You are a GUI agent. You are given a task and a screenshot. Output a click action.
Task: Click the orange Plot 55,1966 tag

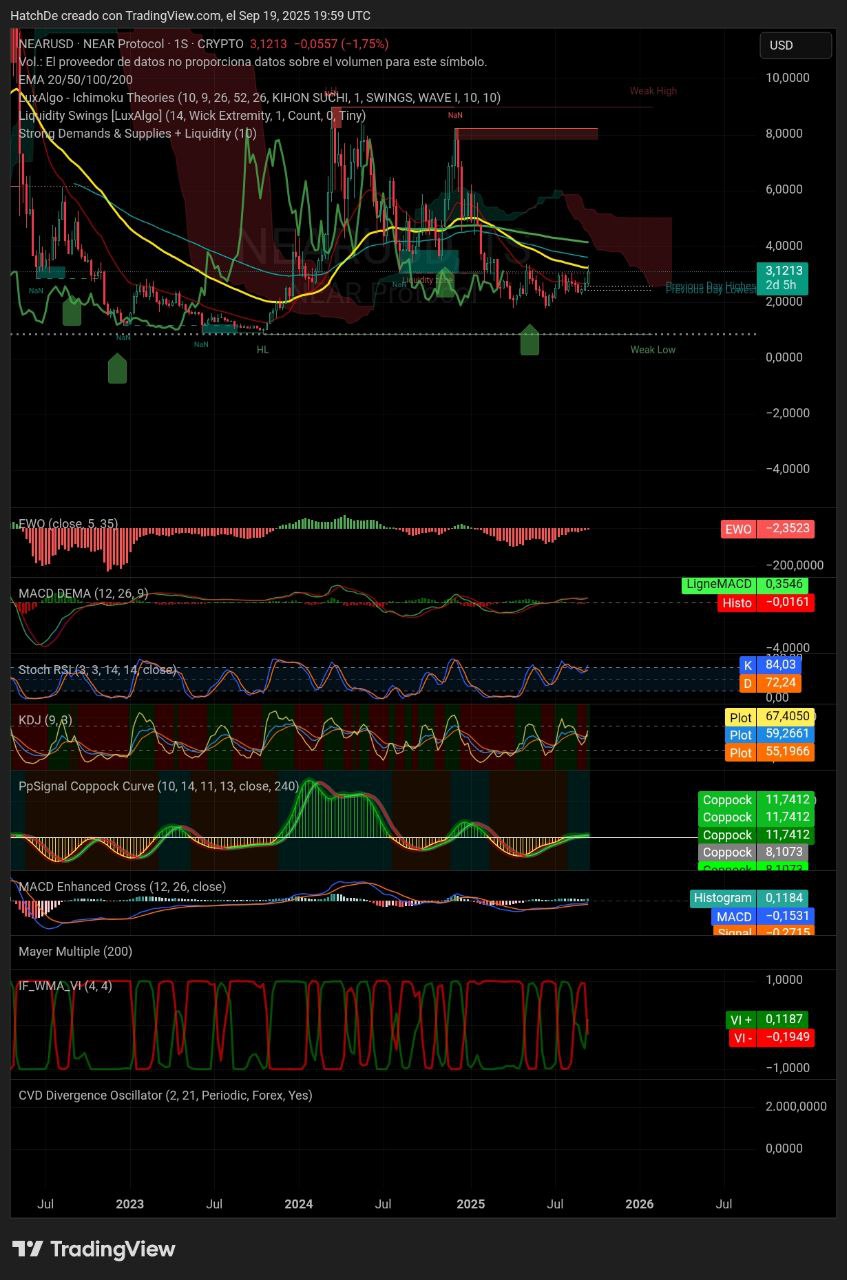pyautogui.click(x=769, y=752)
